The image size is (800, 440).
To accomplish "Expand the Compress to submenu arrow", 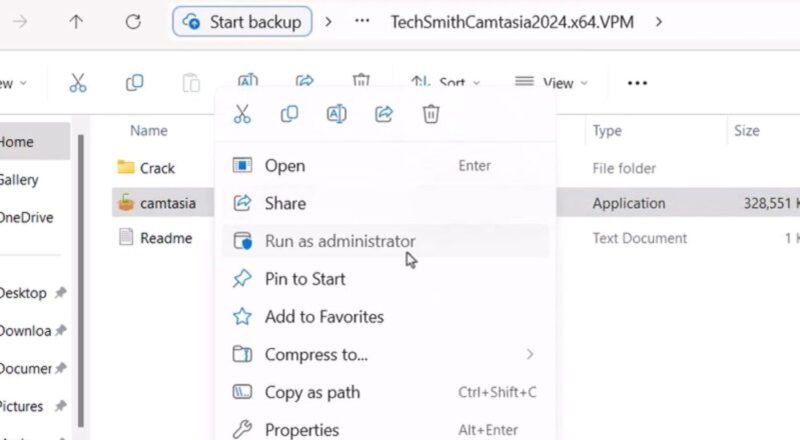I will tap(530, 355).
